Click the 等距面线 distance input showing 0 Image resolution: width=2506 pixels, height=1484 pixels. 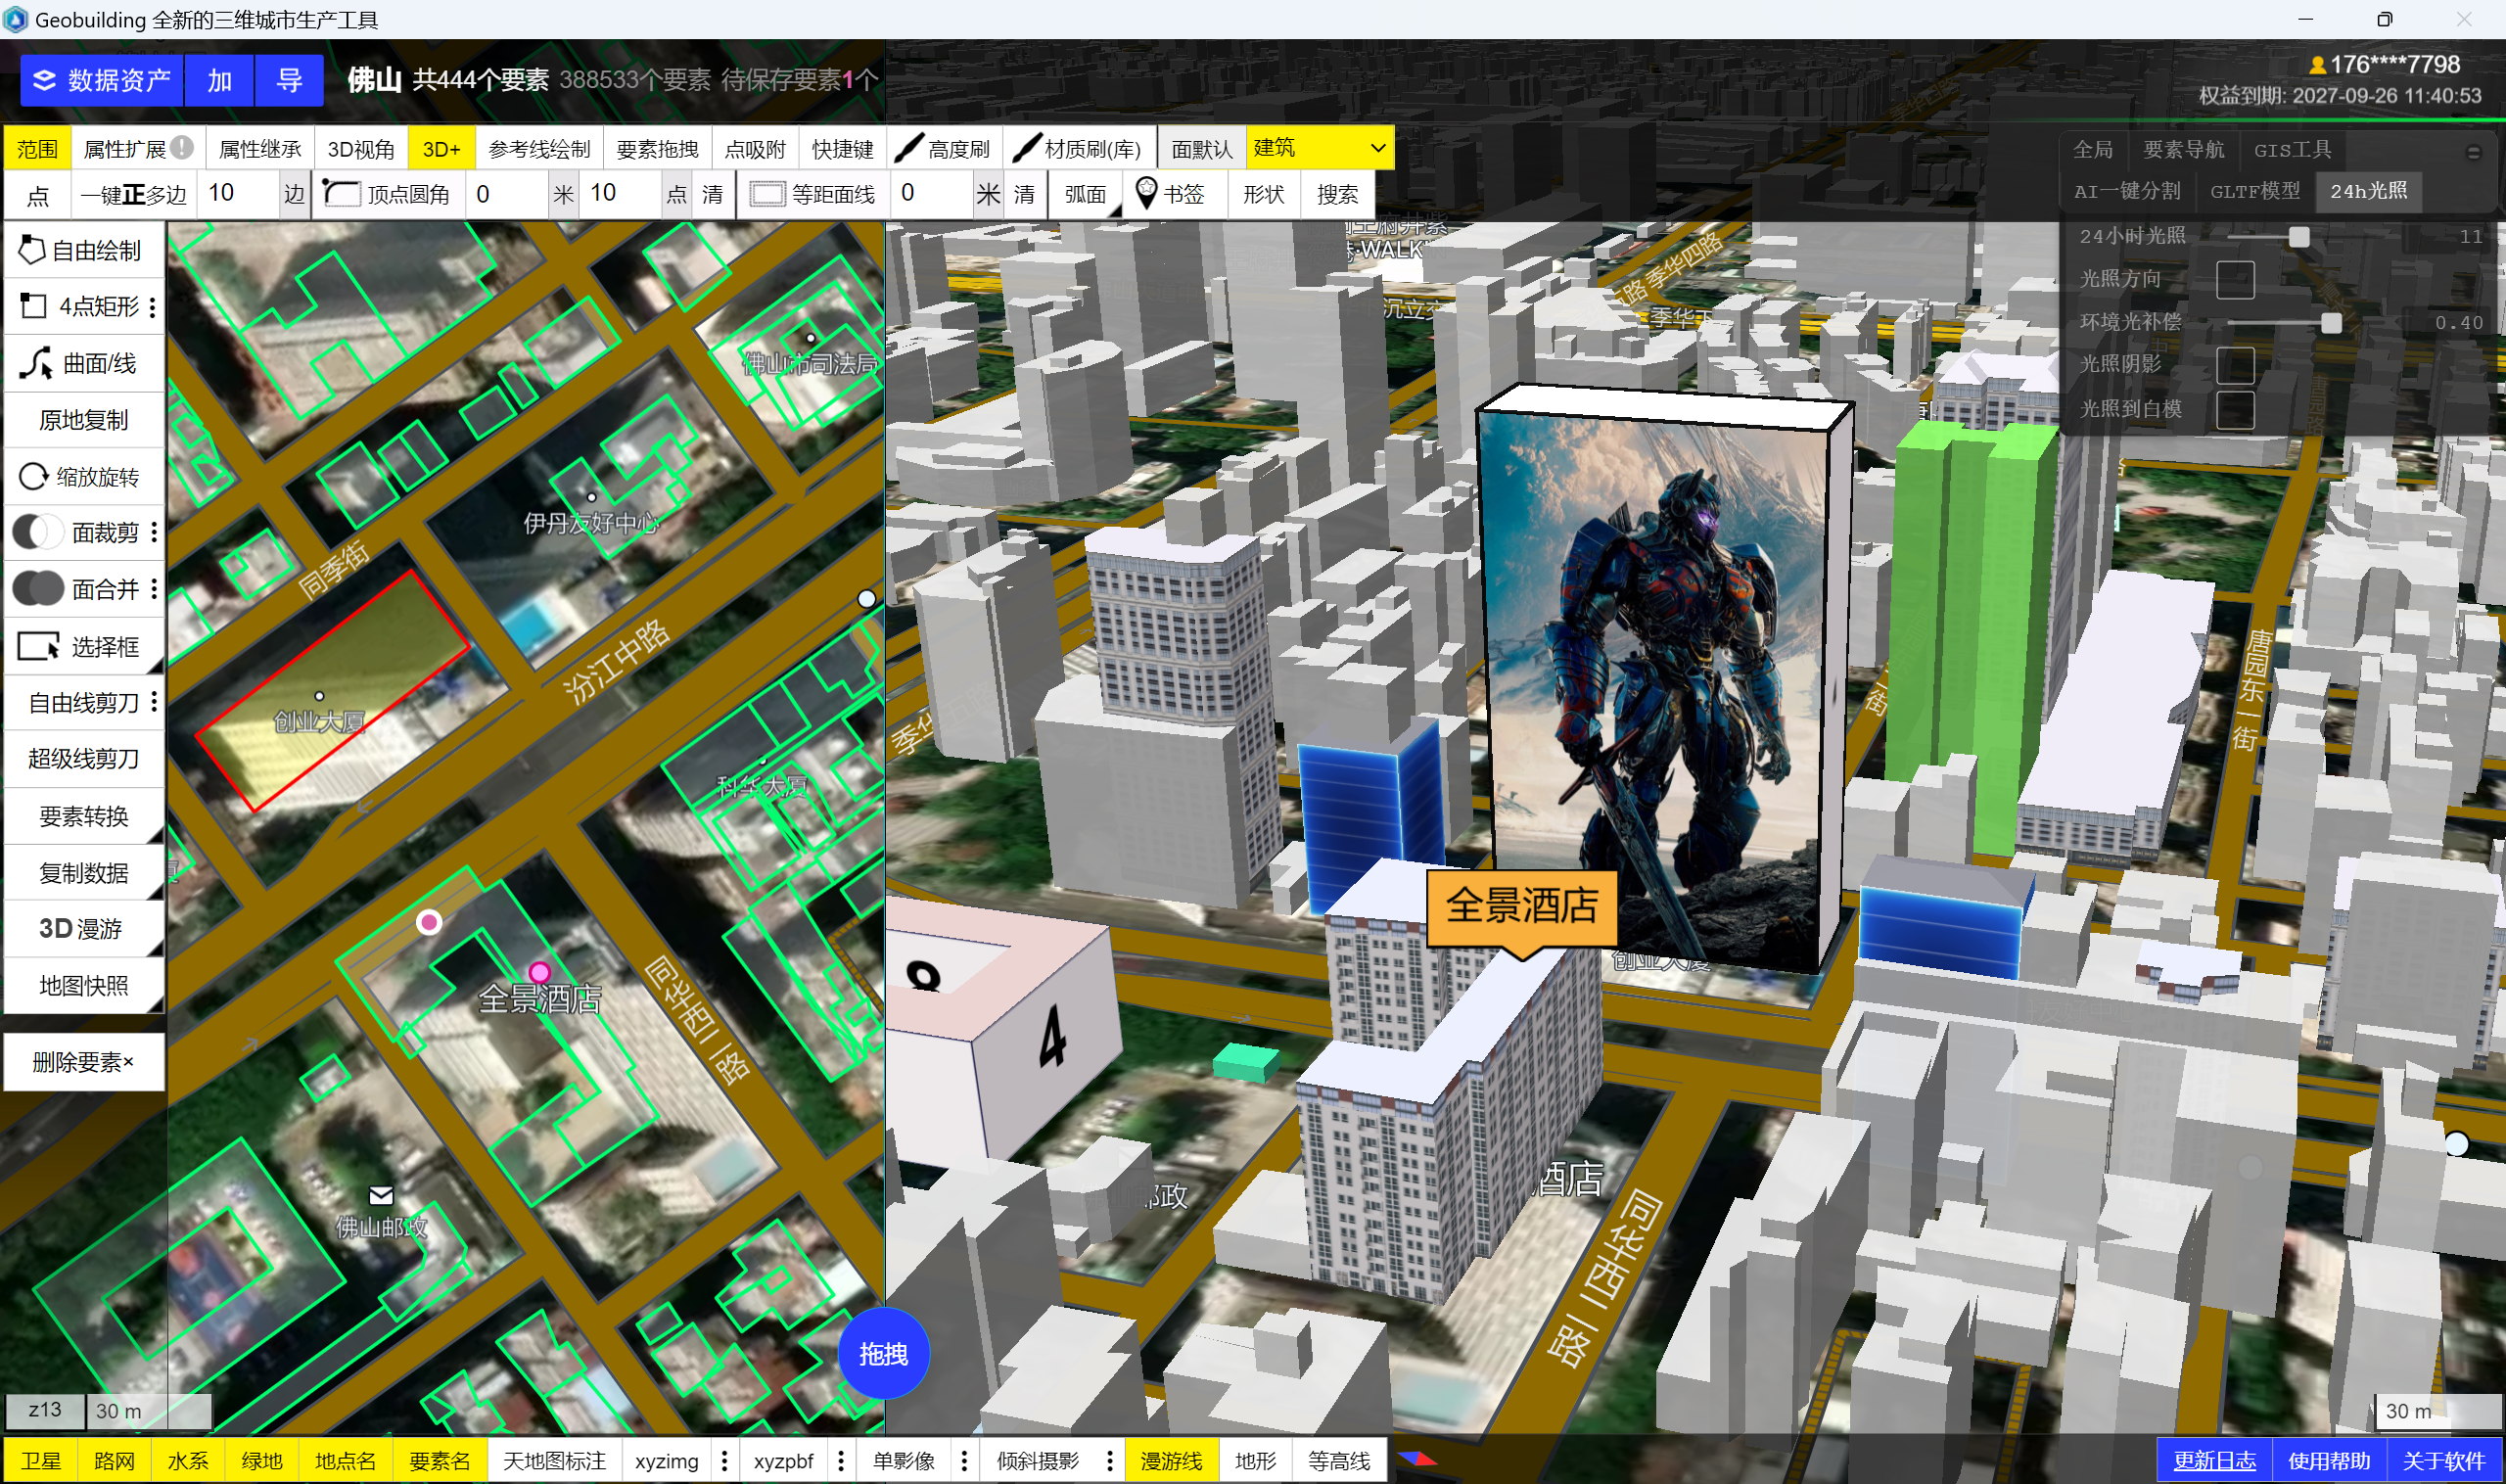tap(931, 193)
